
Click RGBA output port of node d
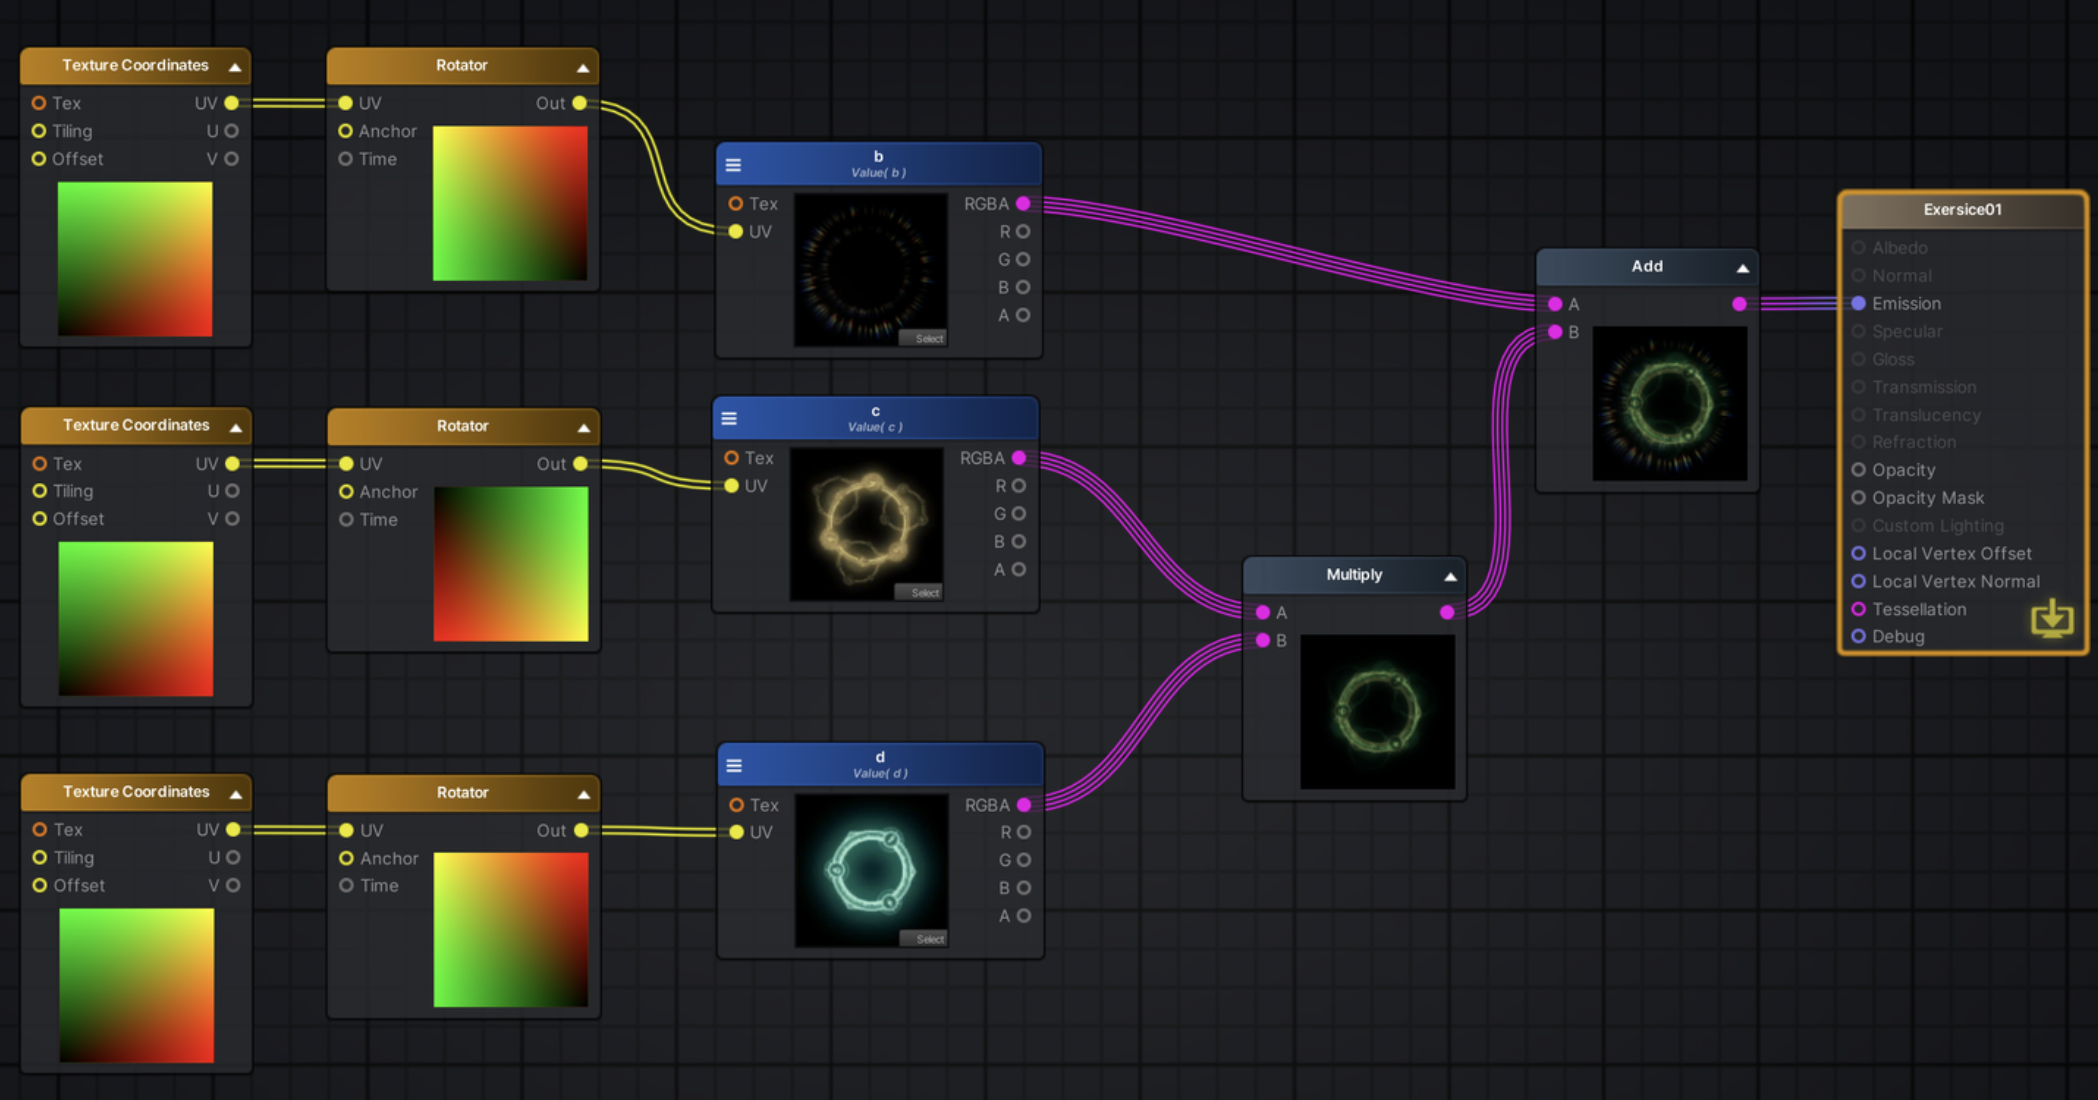click(x=1024, y=805)
